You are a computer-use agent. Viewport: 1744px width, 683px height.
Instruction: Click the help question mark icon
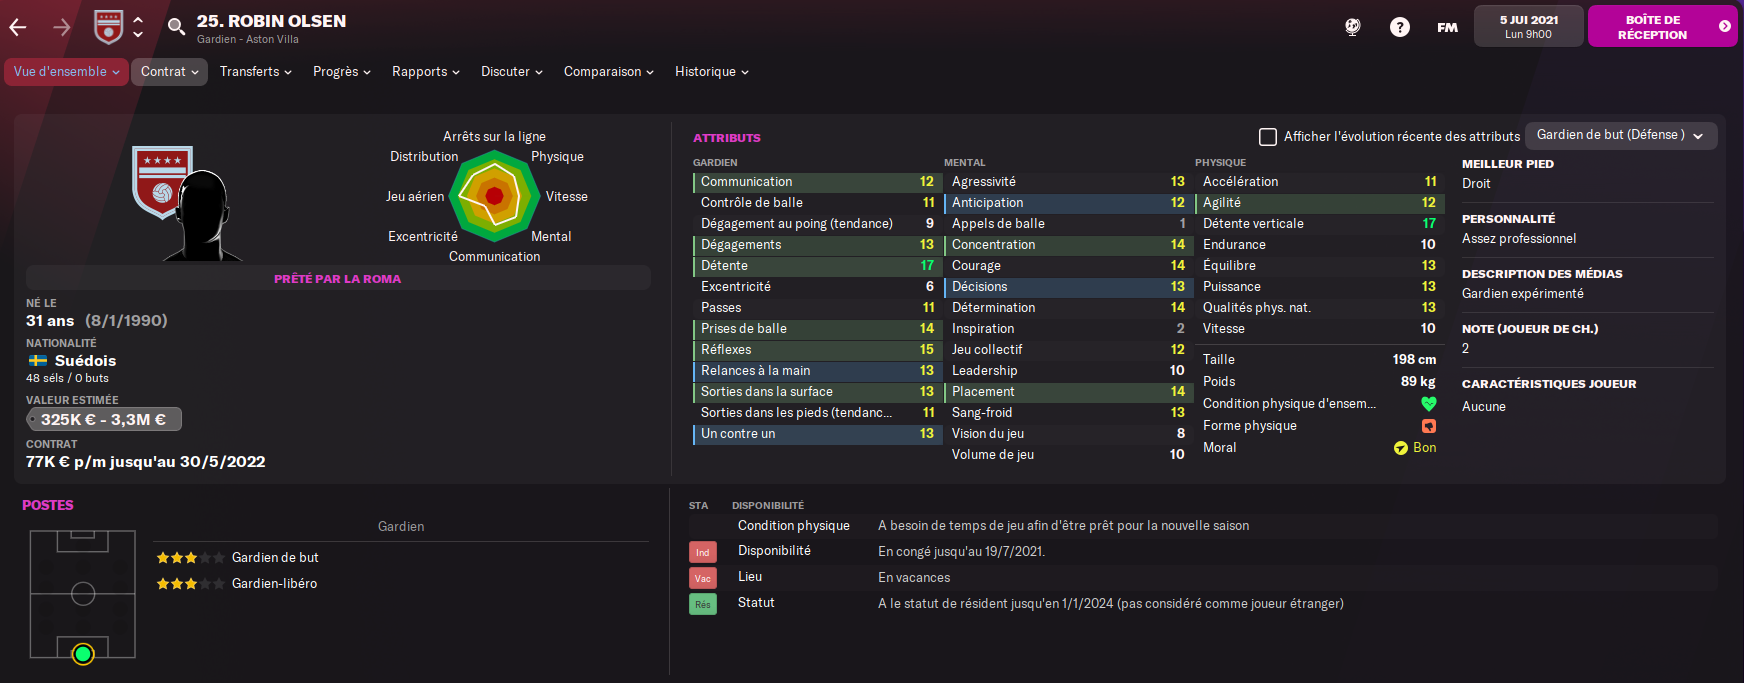1400,27
